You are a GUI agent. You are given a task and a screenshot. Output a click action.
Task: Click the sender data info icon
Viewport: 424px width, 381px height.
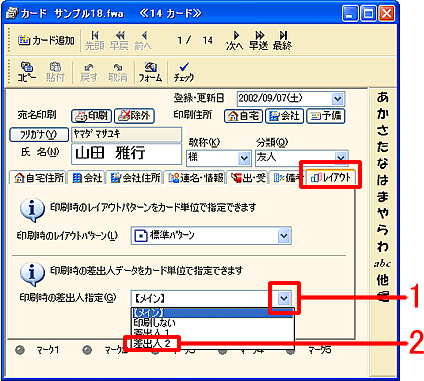click(32, 274)
